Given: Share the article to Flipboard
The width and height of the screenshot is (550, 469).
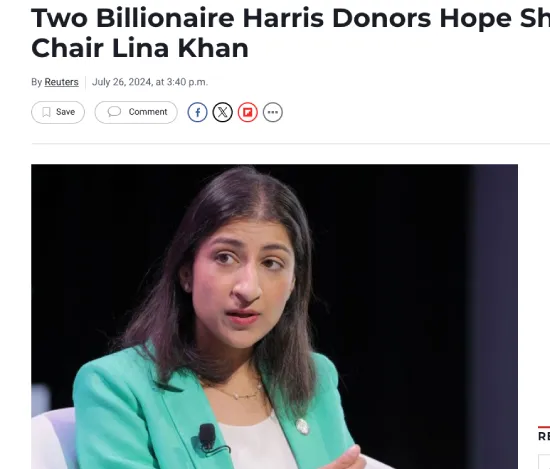Looking at the screenshot, I should 248,112.
